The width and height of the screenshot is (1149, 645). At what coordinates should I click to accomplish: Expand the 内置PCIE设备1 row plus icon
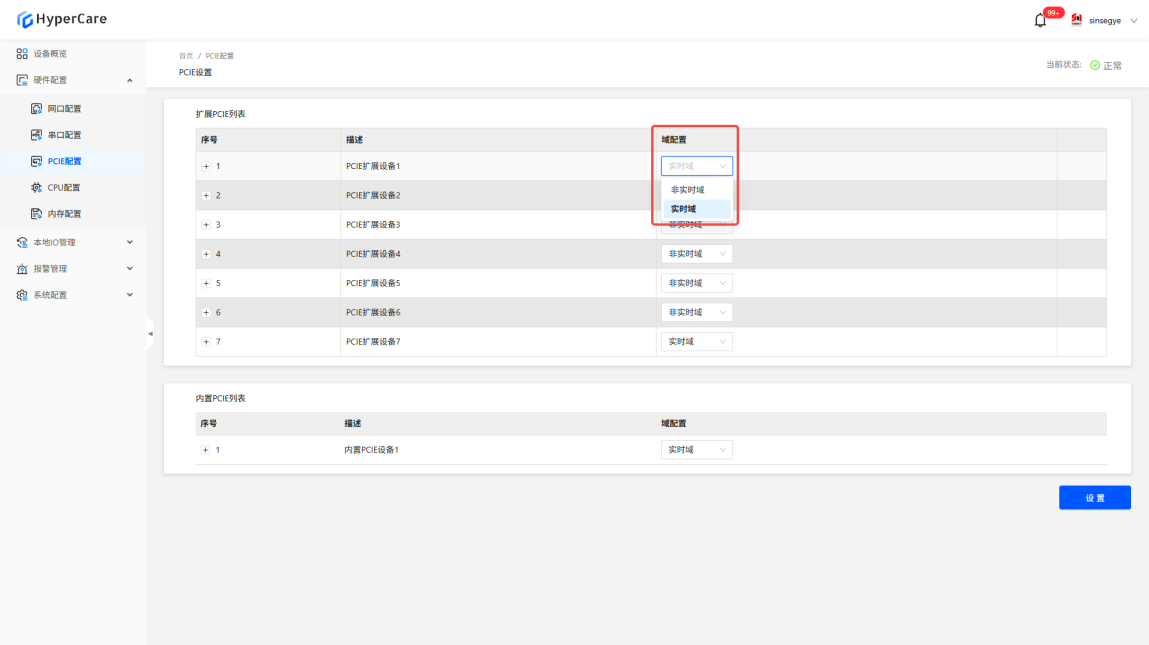tap(205, 450)
